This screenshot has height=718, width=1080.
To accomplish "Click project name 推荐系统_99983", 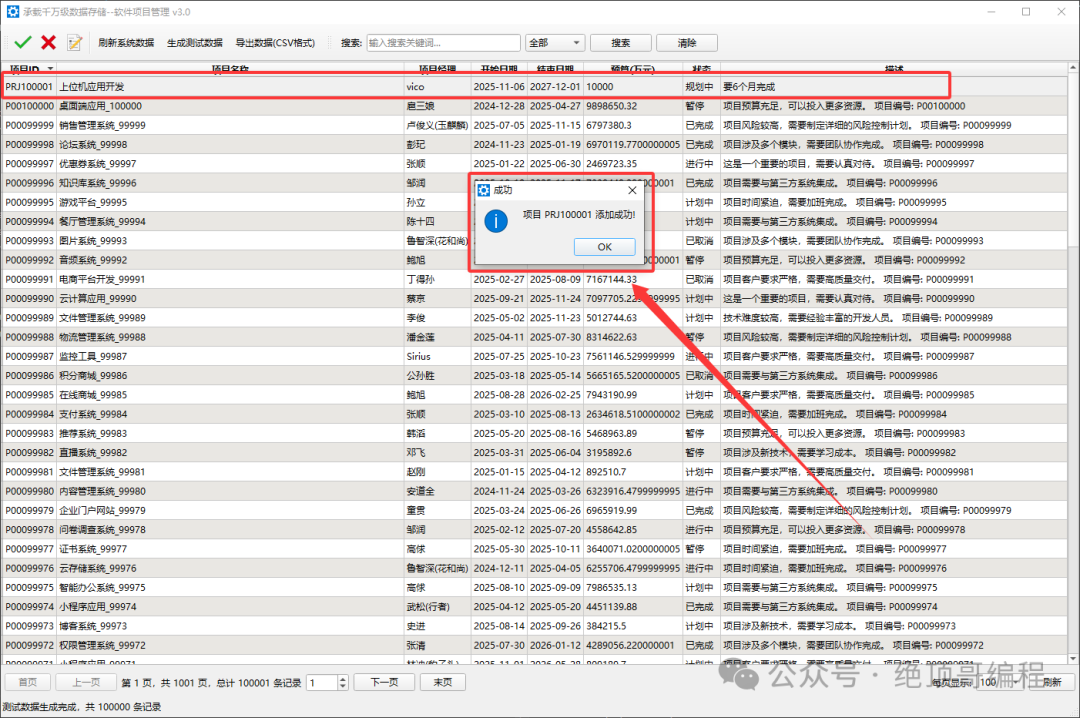I will 93,434.
